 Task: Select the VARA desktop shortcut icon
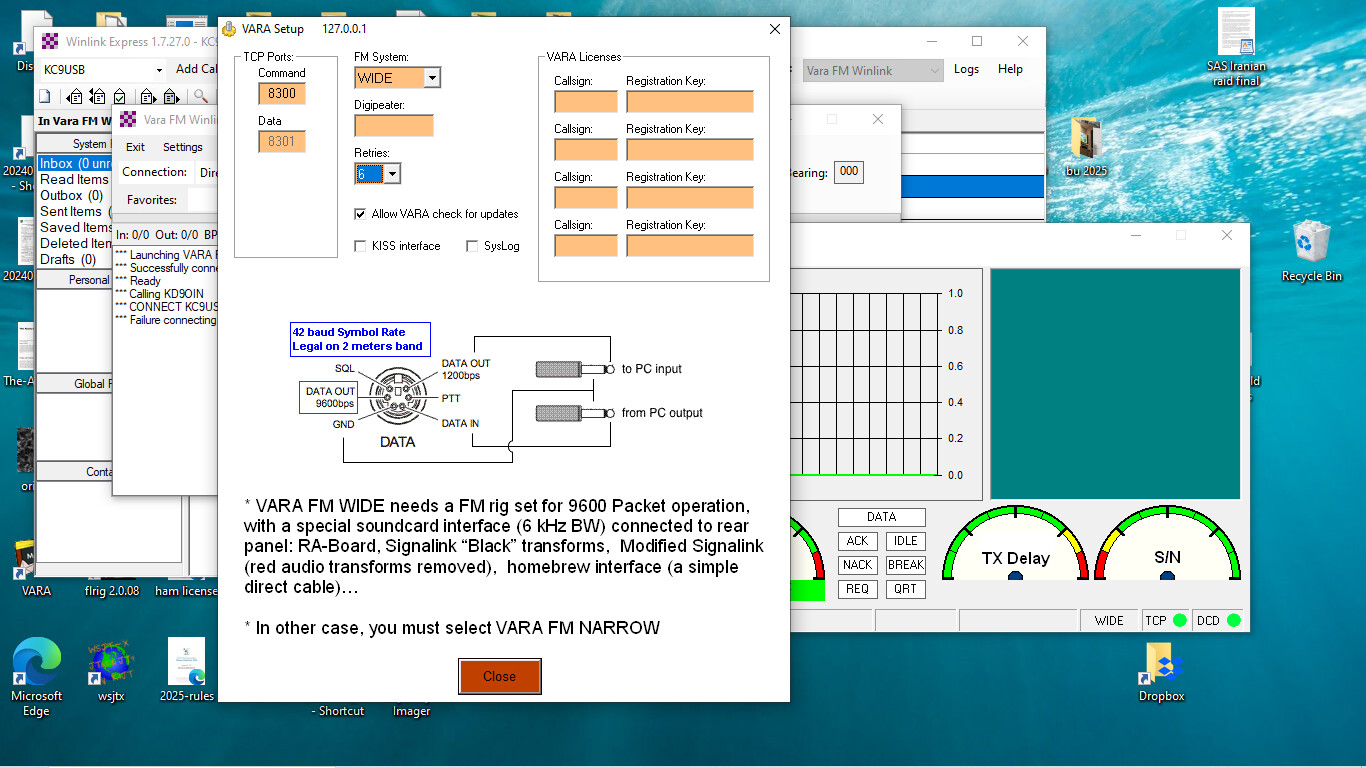pos(36,560)
